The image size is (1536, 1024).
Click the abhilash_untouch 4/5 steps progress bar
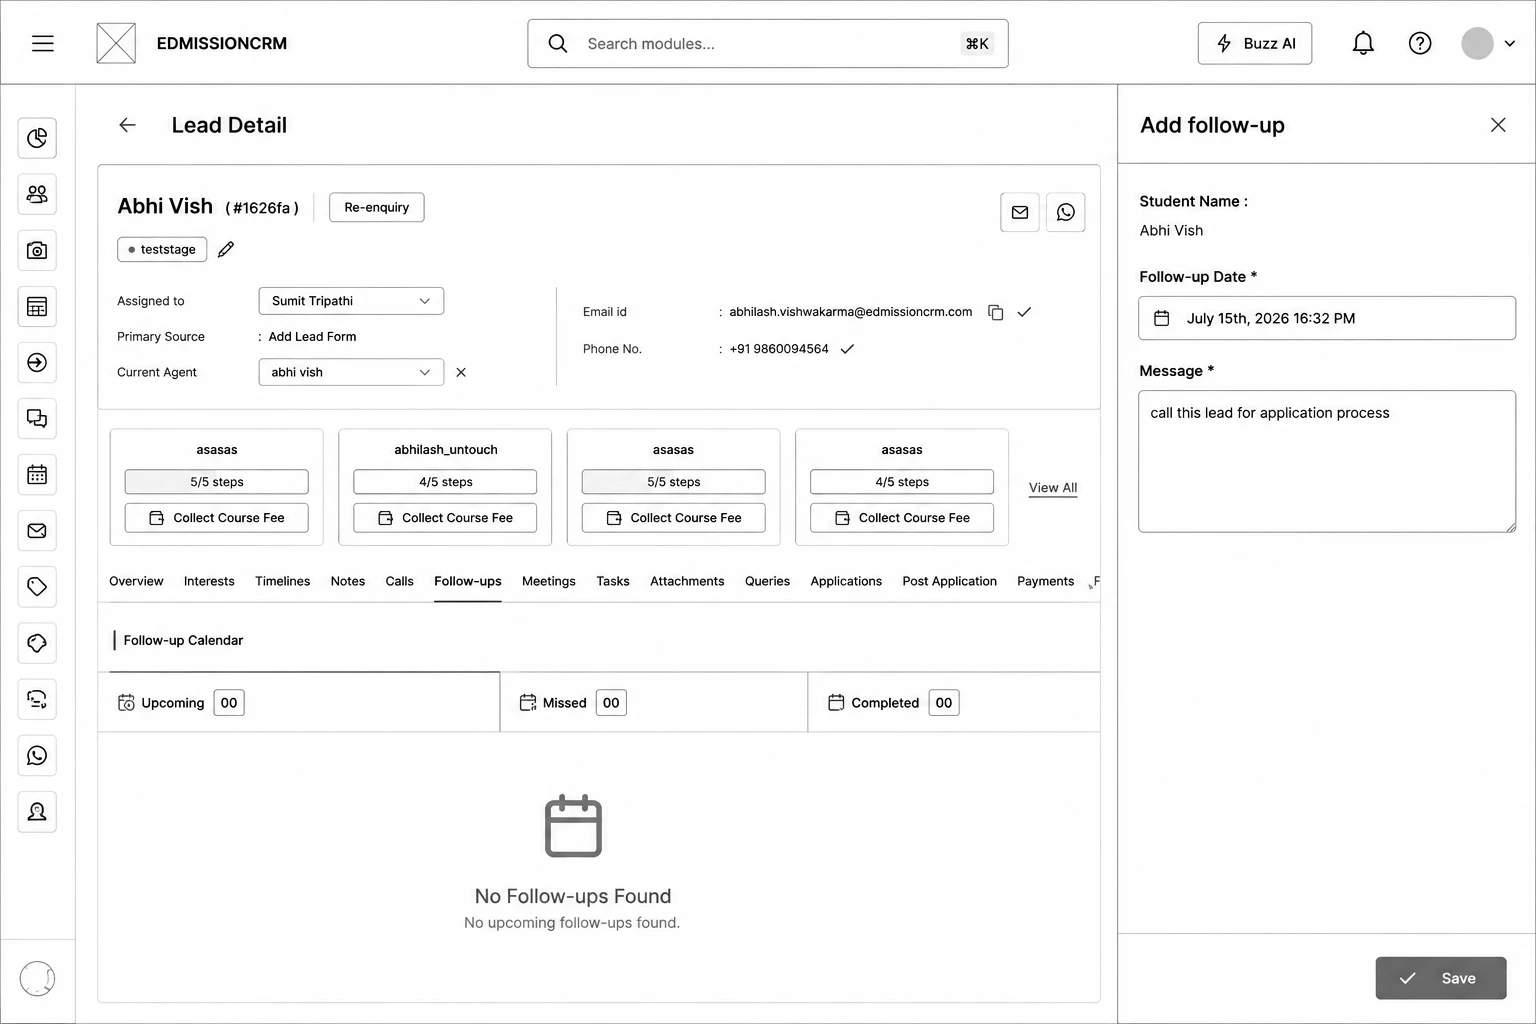[x=445, y=482]
